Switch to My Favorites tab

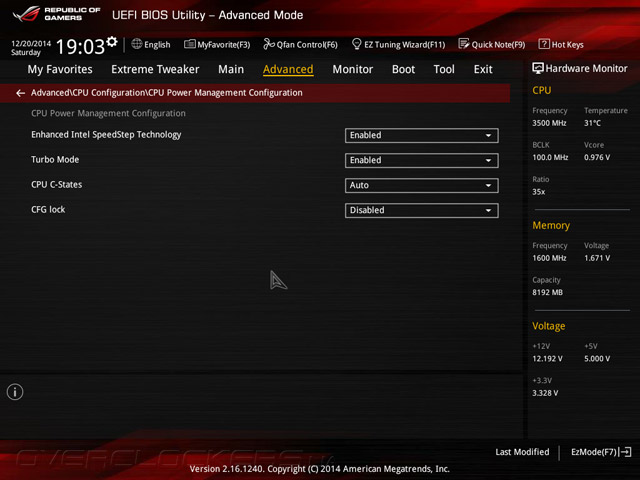tap(60, 69)
